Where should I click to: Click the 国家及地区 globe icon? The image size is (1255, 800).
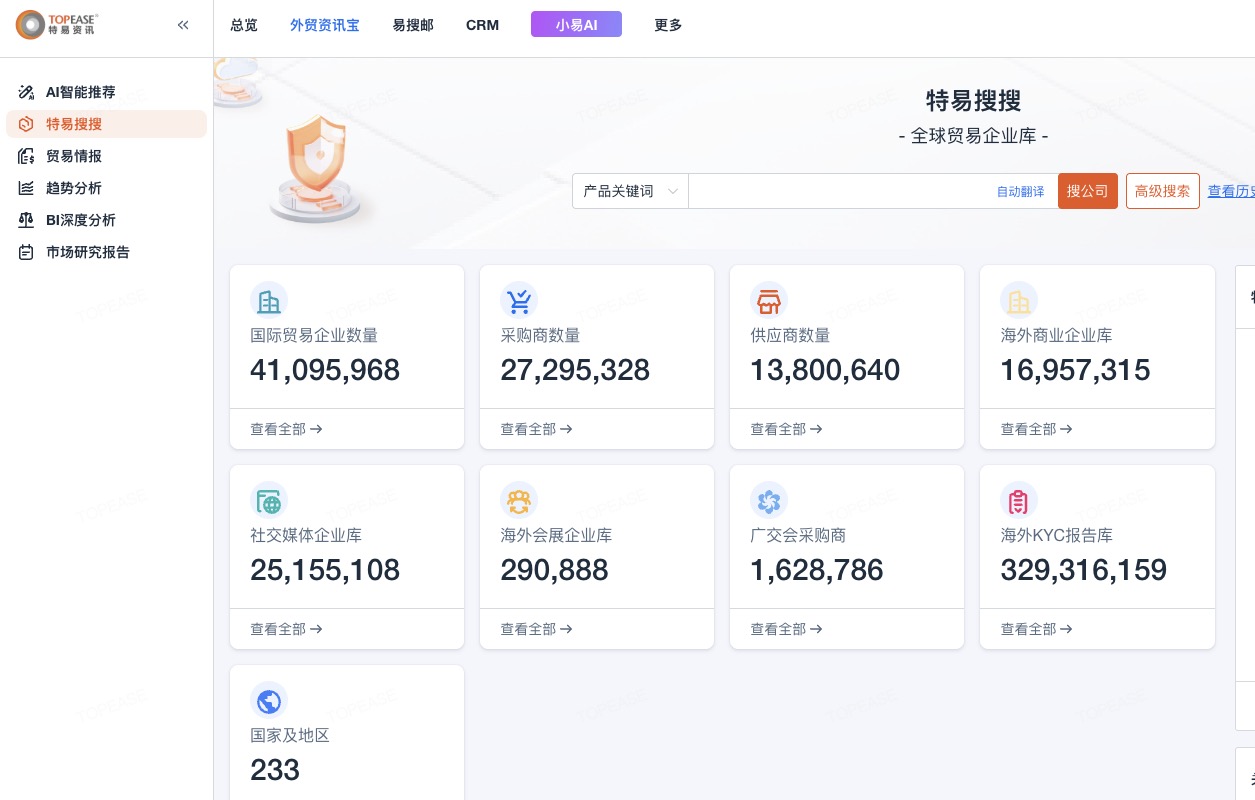point(268,700)
